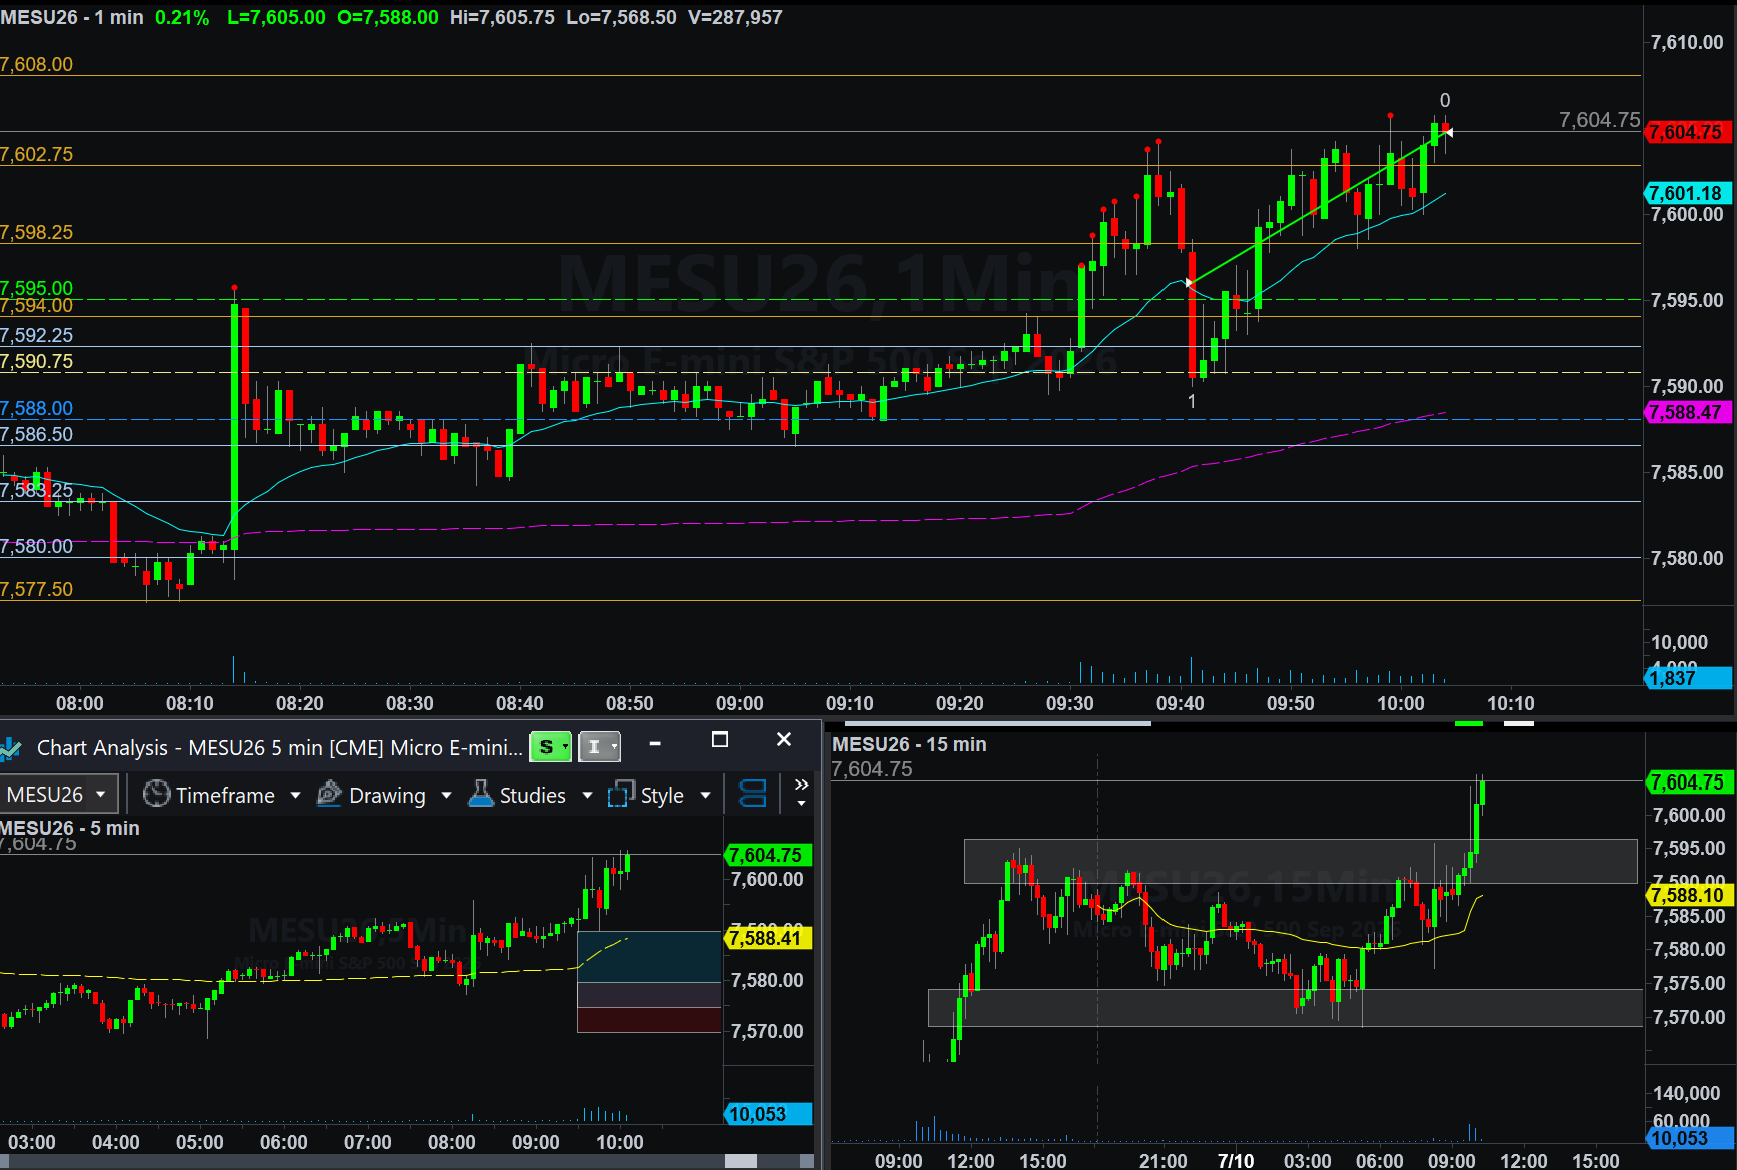Click the O=7,588.00 open value
Viewport: 1737px width, 1170px height.
[x=388, y=17]
